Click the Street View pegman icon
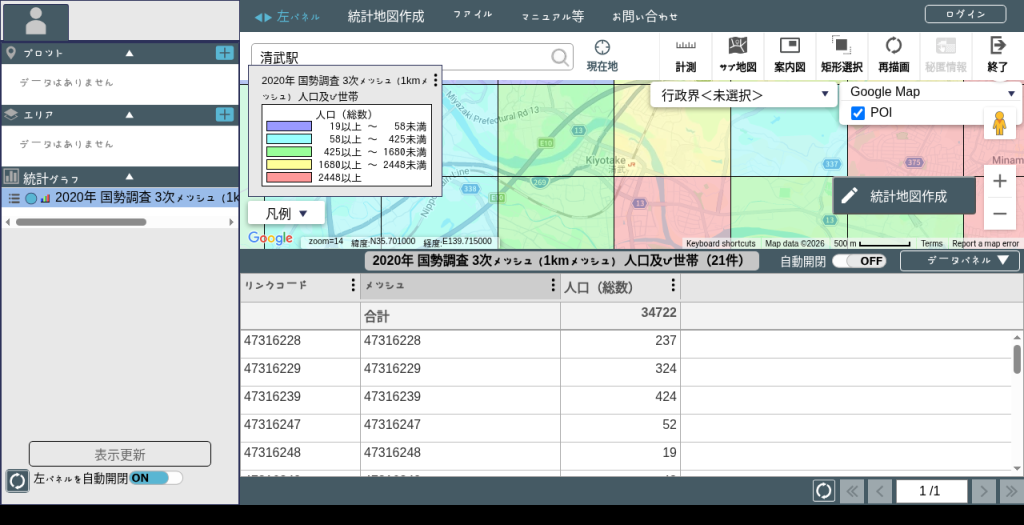The image size is (1024, 525). (999, 123)
